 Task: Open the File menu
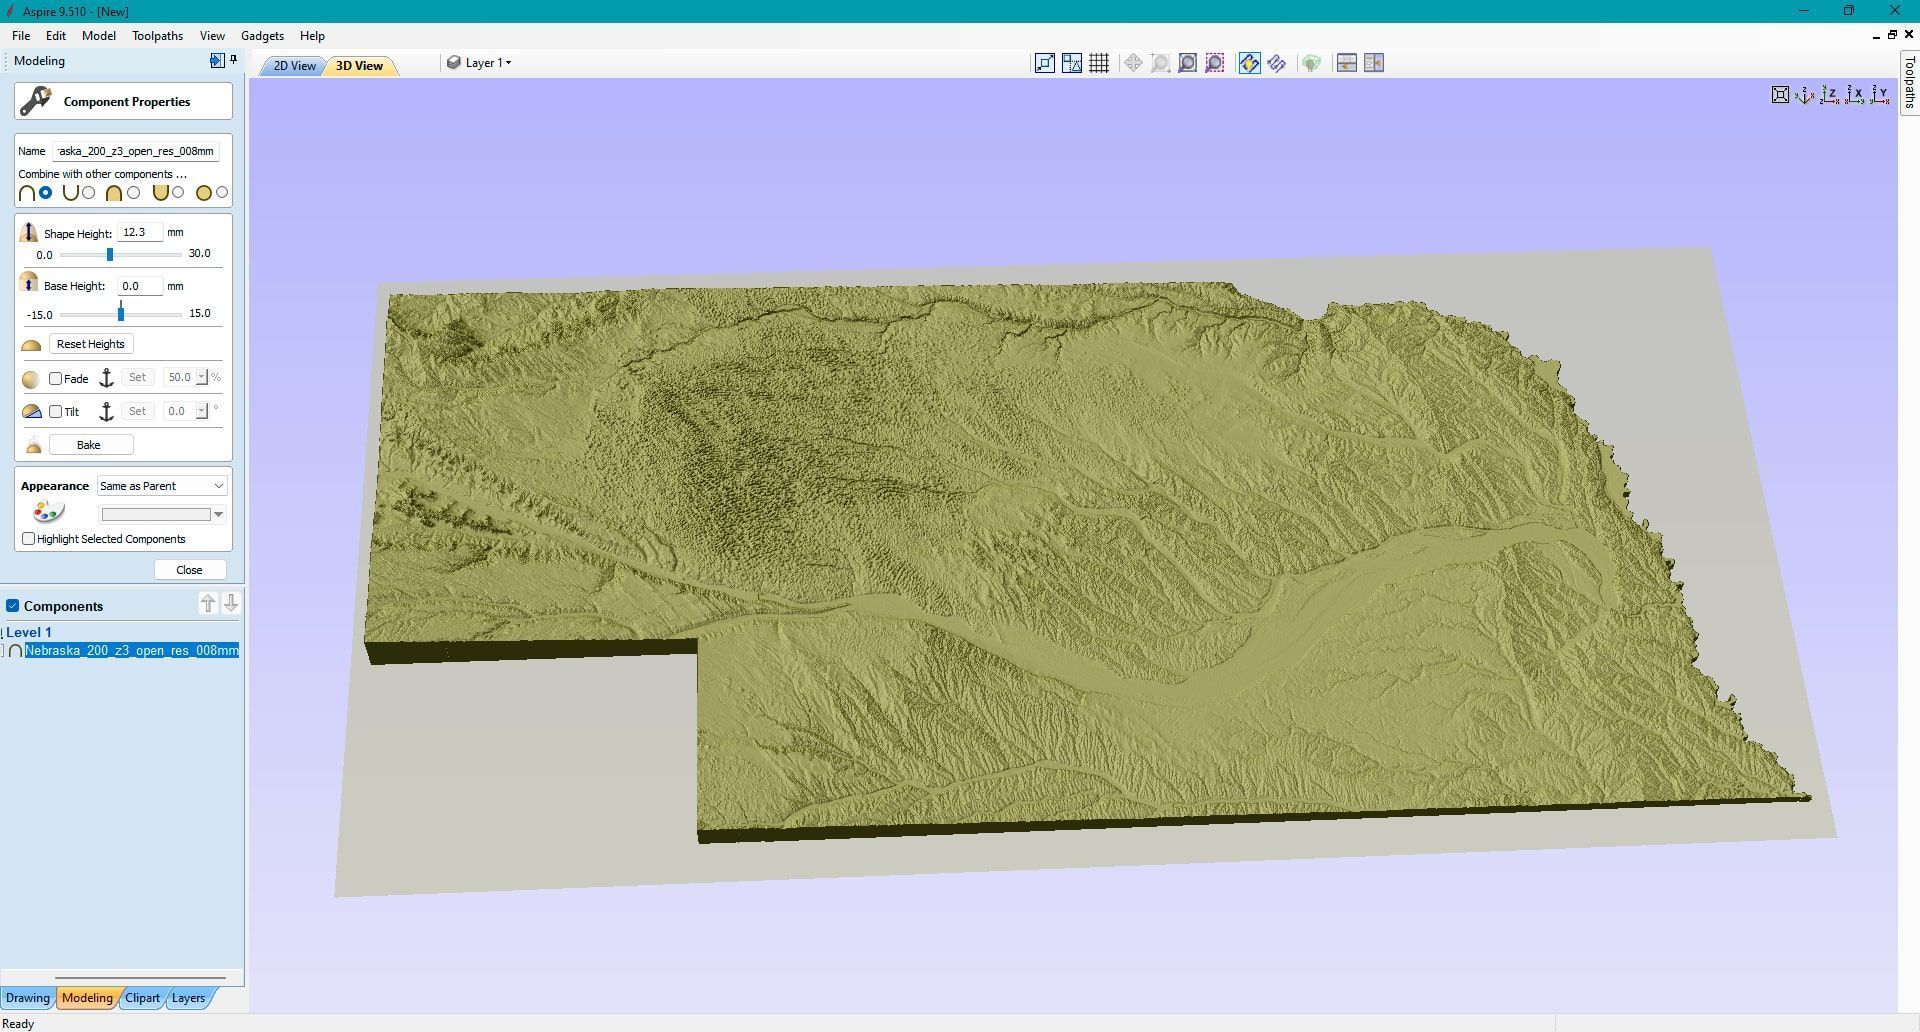pyautogui.click(x=21, y=36)
